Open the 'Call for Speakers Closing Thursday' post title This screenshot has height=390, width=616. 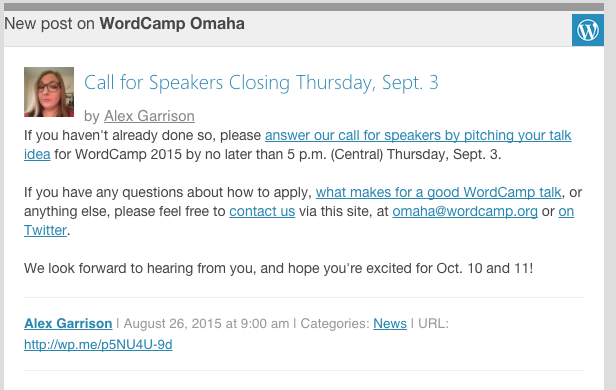261,82
